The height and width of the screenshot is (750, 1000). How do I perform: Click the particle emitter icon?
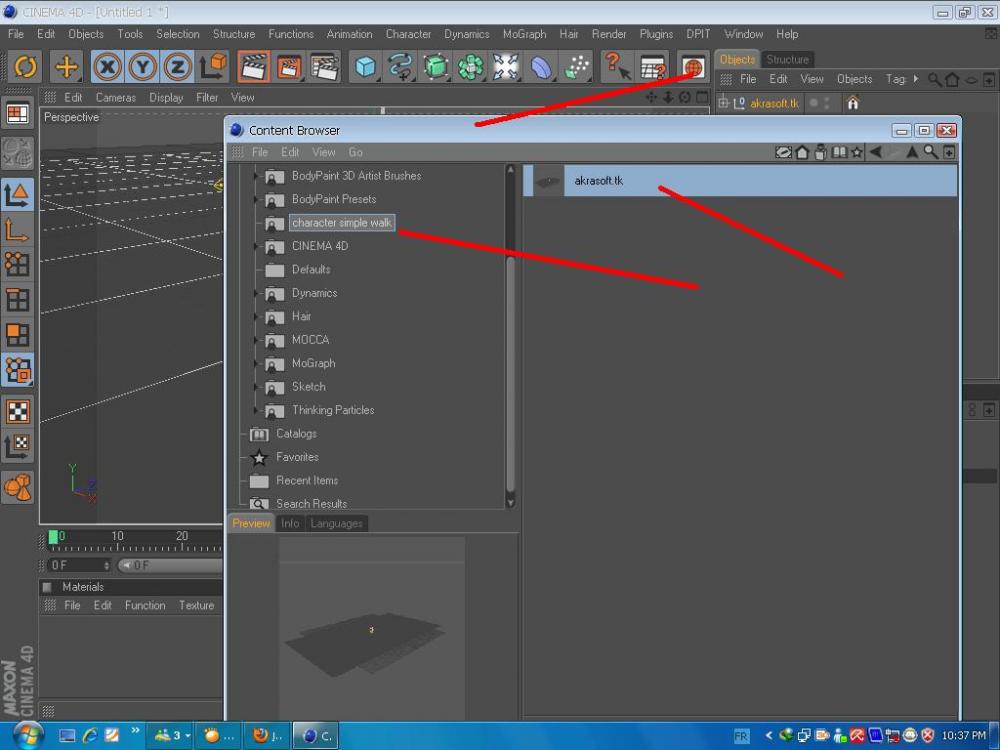pyautogui.click(x=576, y=66)
